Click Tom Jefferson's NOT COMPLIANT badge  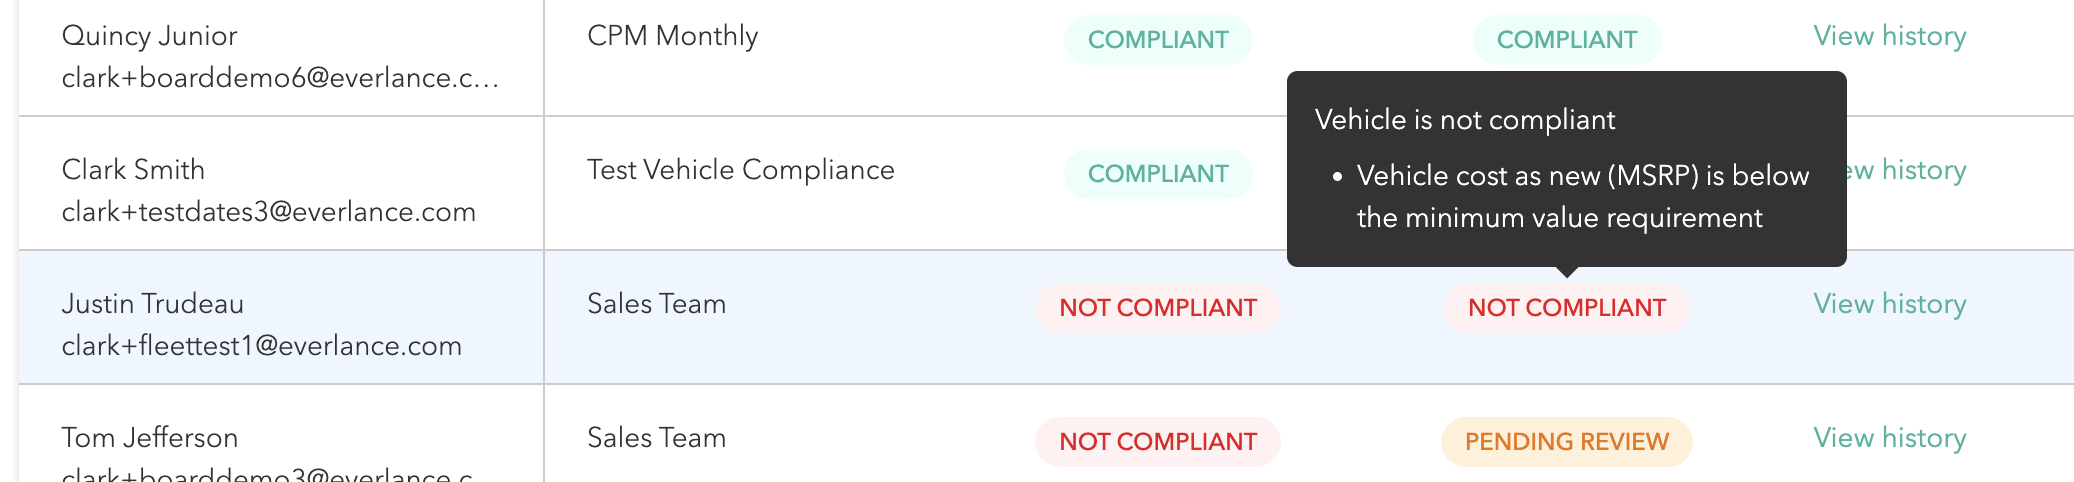coord(1157,442)
